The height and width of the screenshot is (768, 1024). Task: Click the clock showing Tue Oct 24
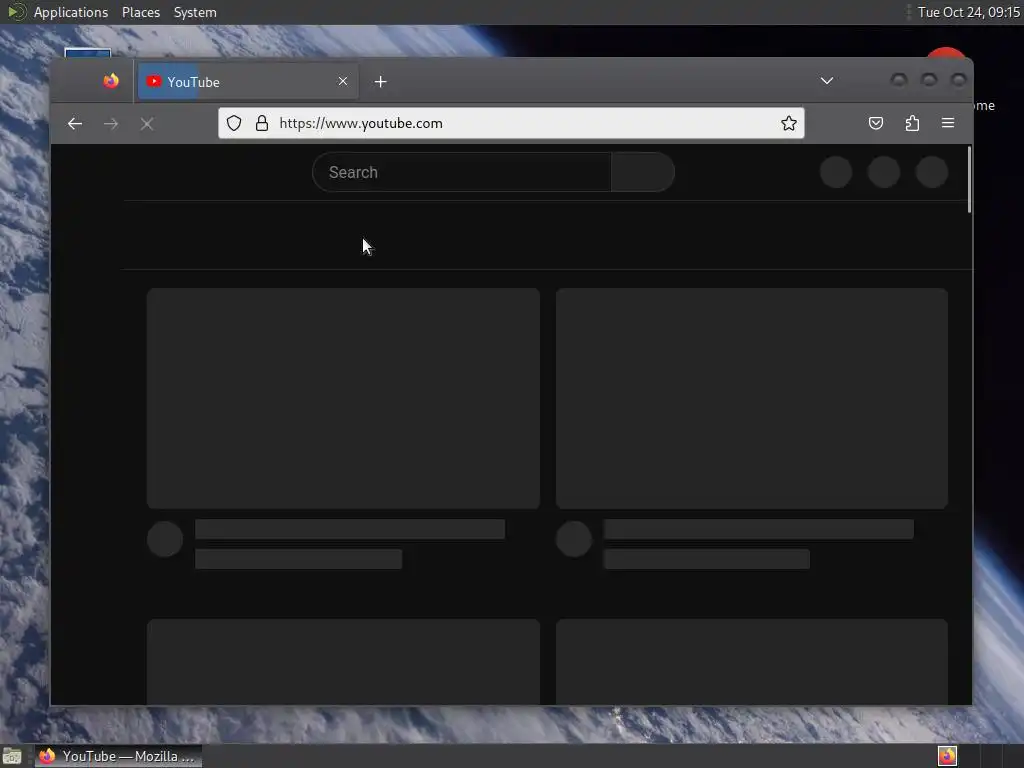(x=968, y=12)
